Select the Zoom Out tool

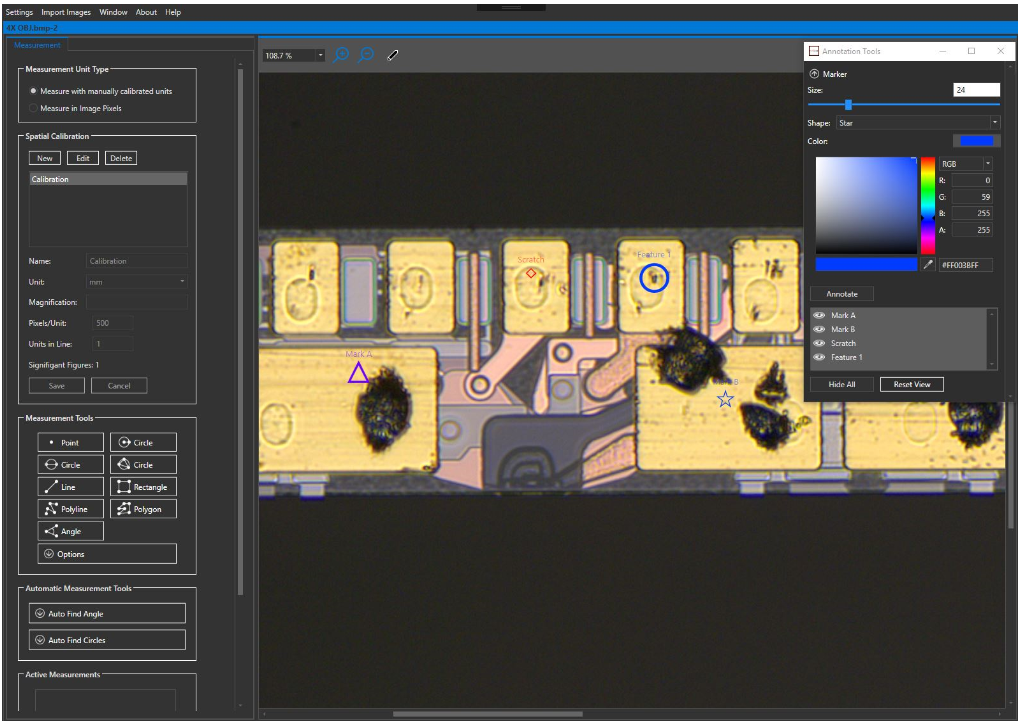[366, 55]
